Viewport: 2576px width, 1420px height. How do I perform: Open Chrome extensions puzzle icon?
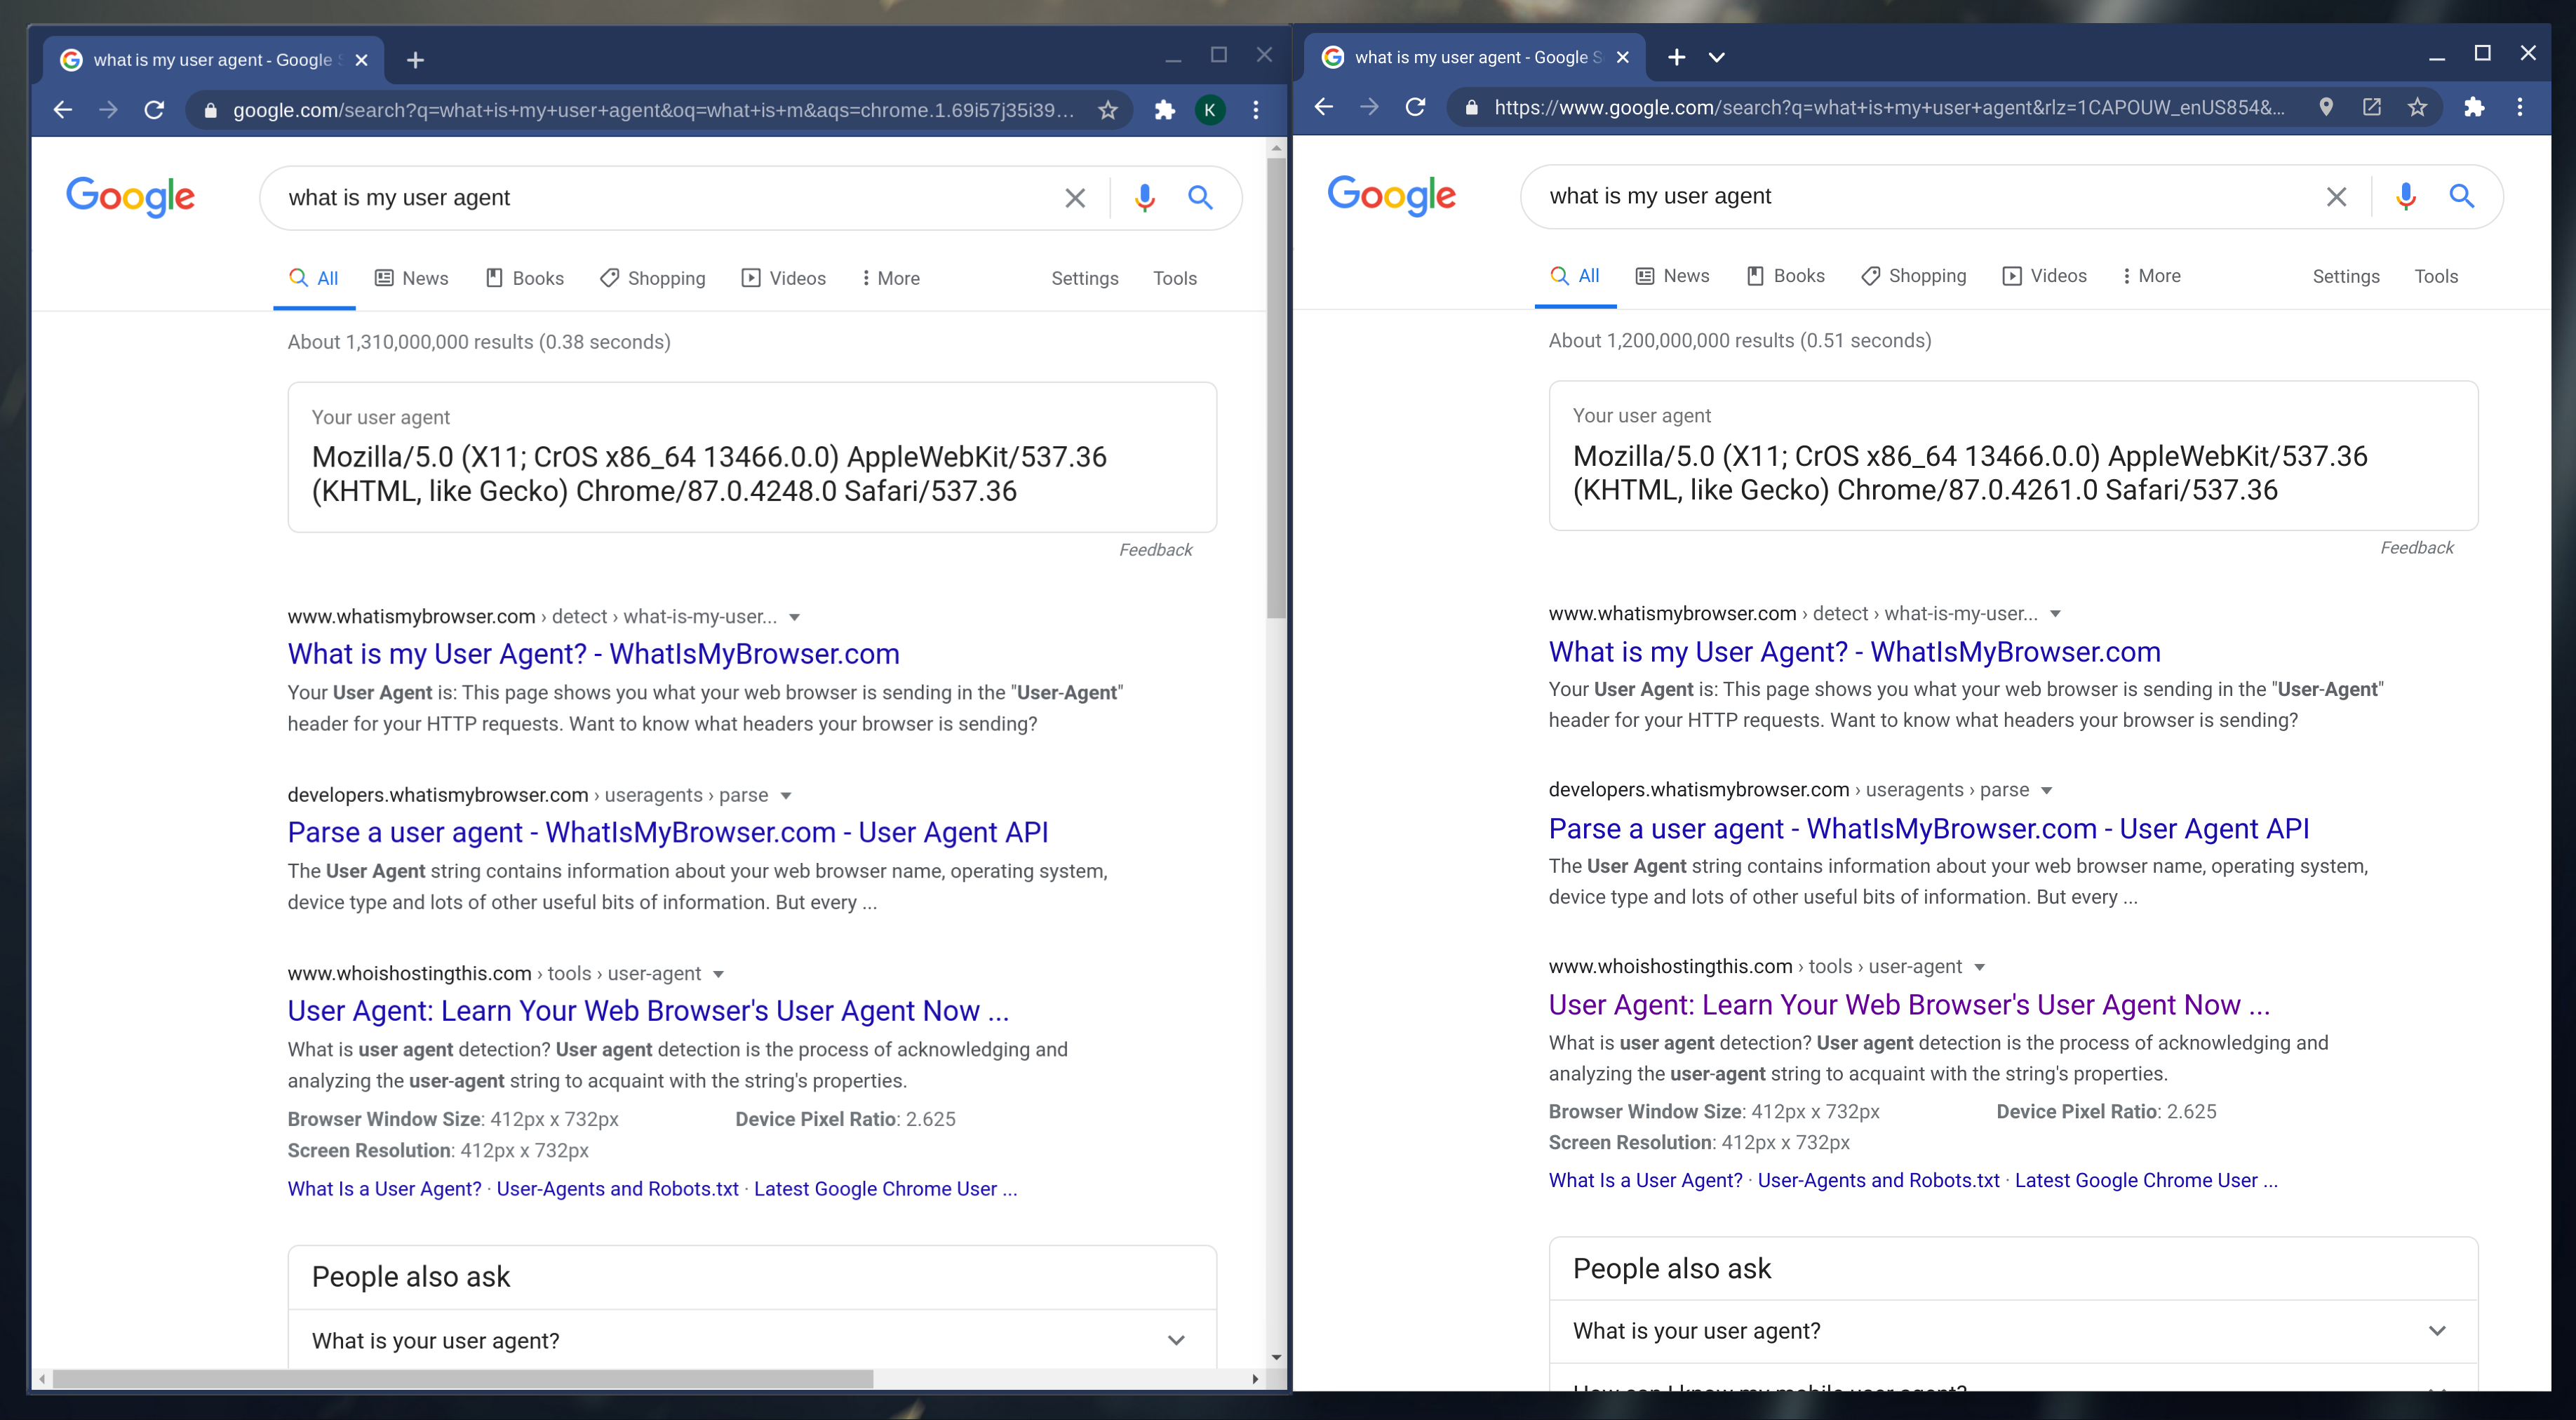point(1164,110)
